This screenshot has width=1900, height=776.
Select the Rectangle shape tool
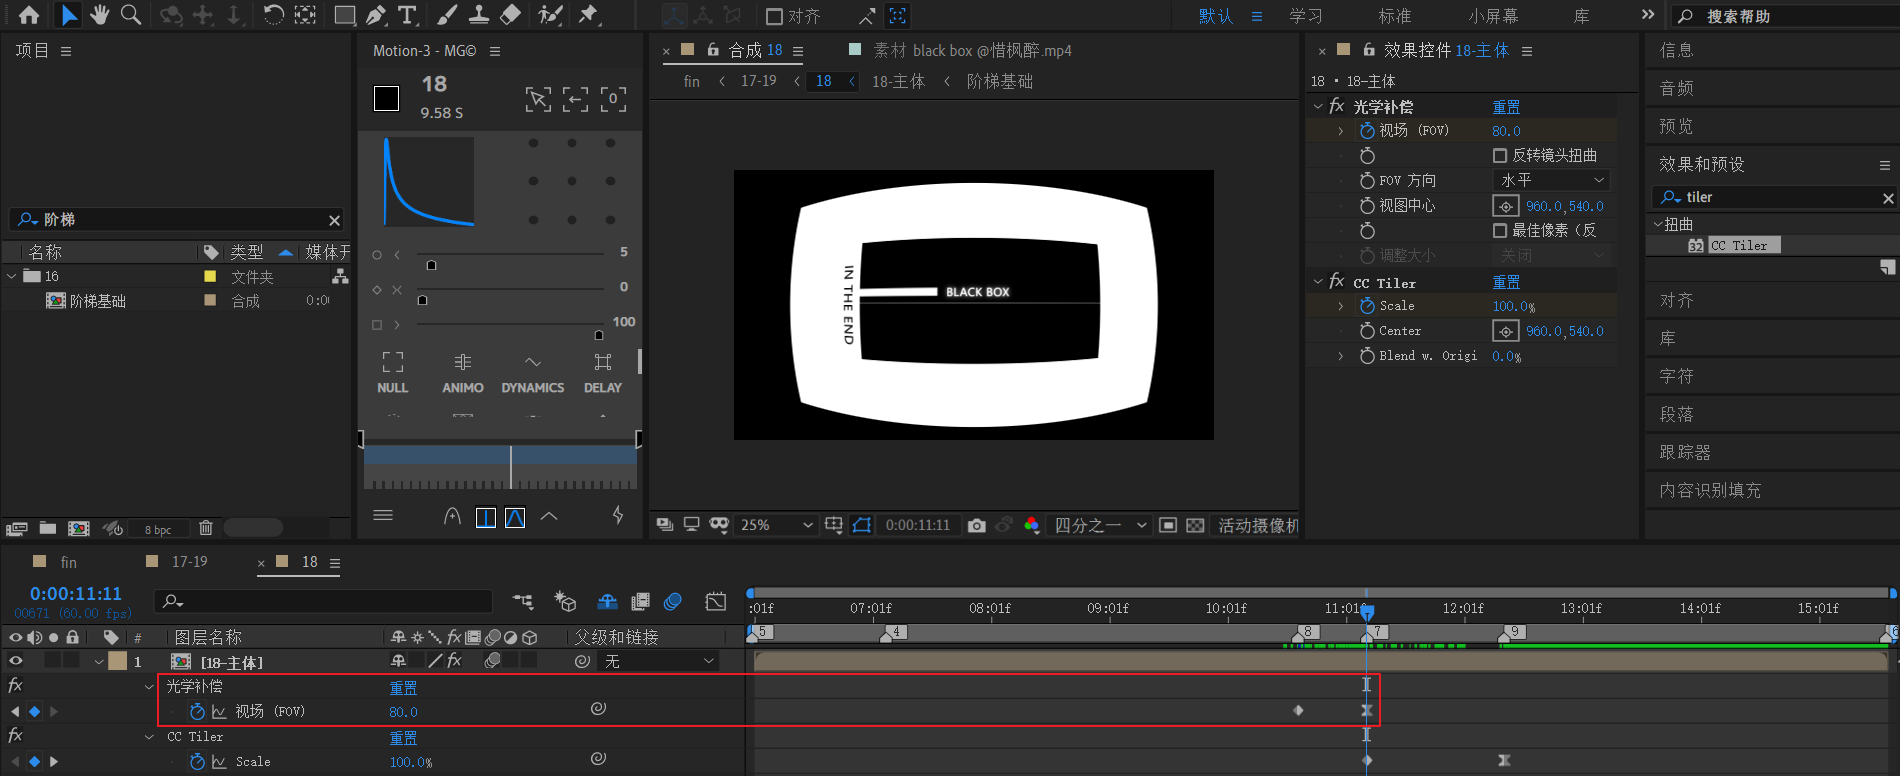pyautogui.click(x=344, y=15)
